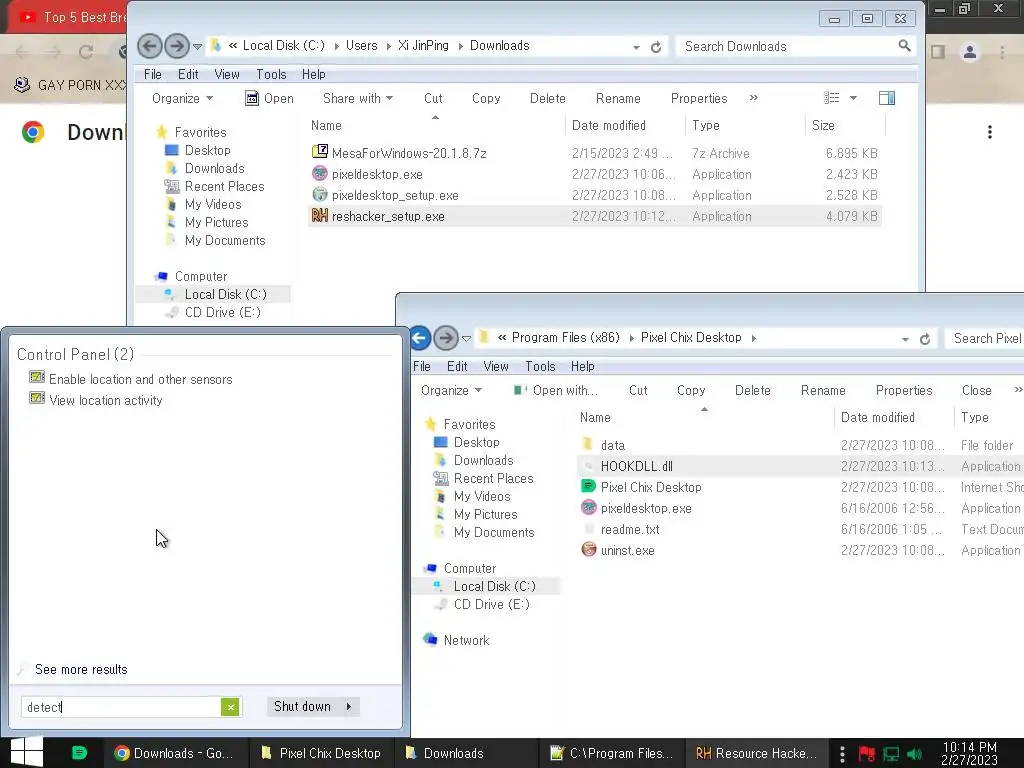Select readme.txt file
Image resolution: width=1024 pixels, height=768 pixels.
[x=630, y=529]
